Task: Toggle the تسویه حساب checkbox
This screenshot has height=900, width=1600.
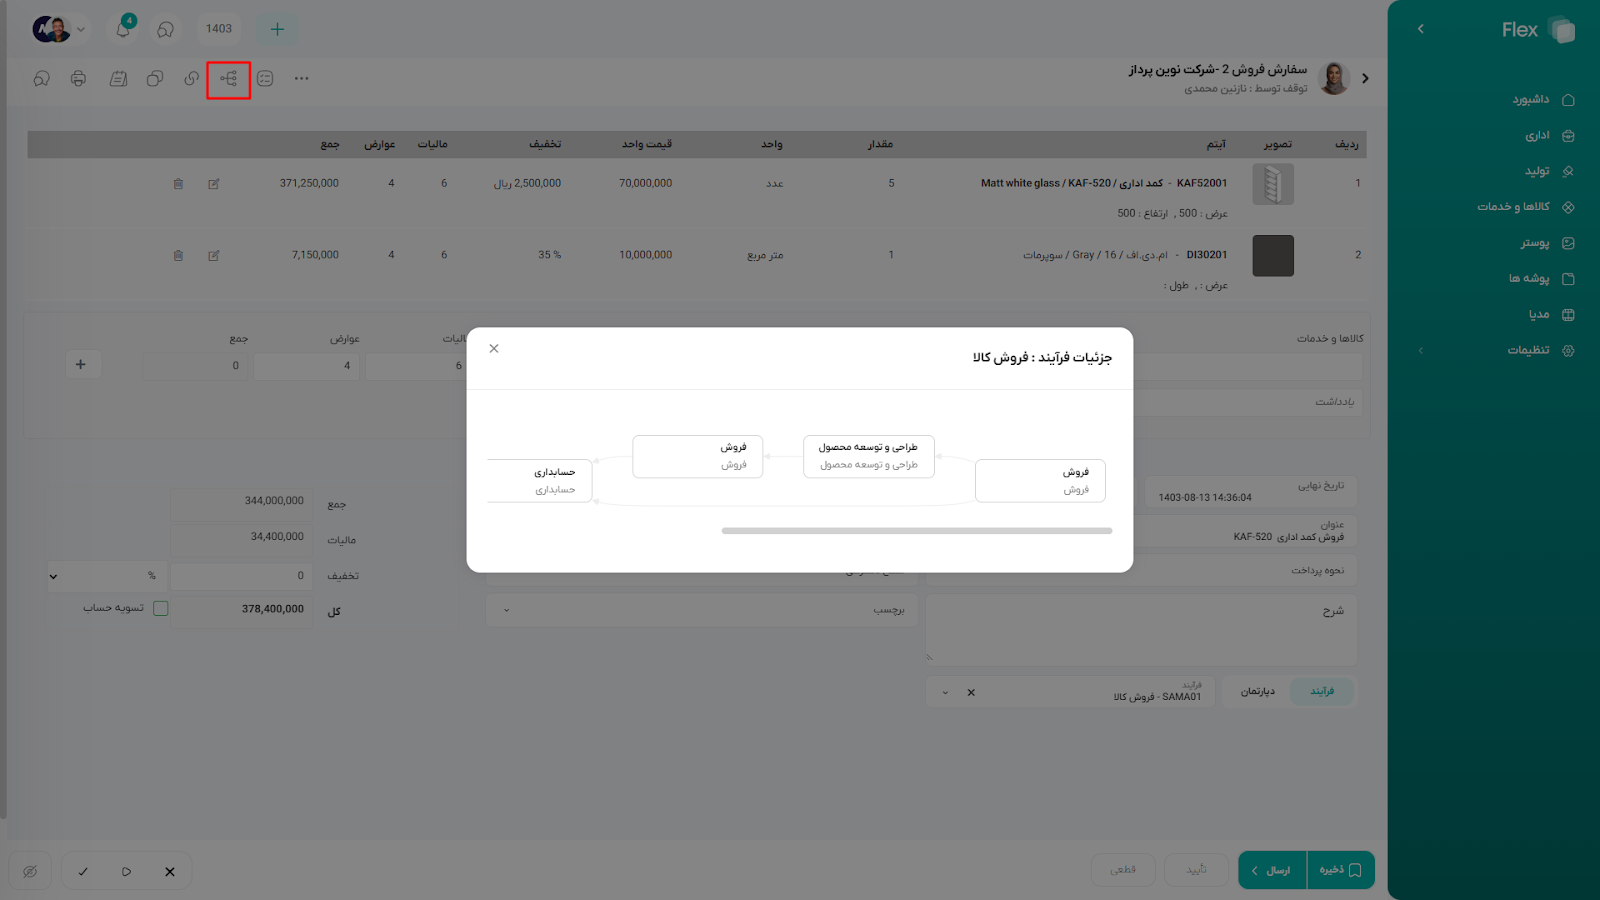Action: 160,608
